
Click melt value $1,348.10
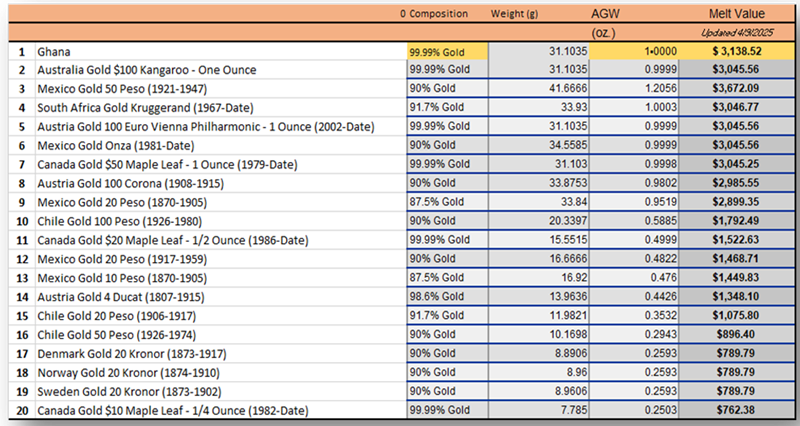(x=737, y=296)
